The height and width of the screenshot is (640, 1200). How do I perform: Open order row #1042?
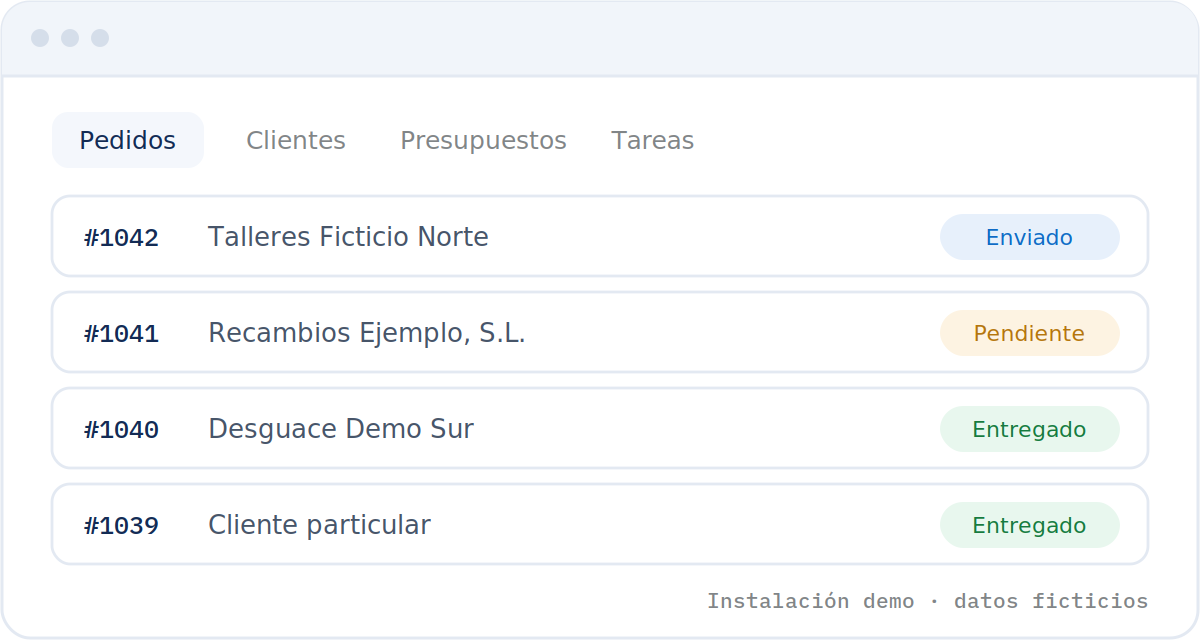pos(600,236)
